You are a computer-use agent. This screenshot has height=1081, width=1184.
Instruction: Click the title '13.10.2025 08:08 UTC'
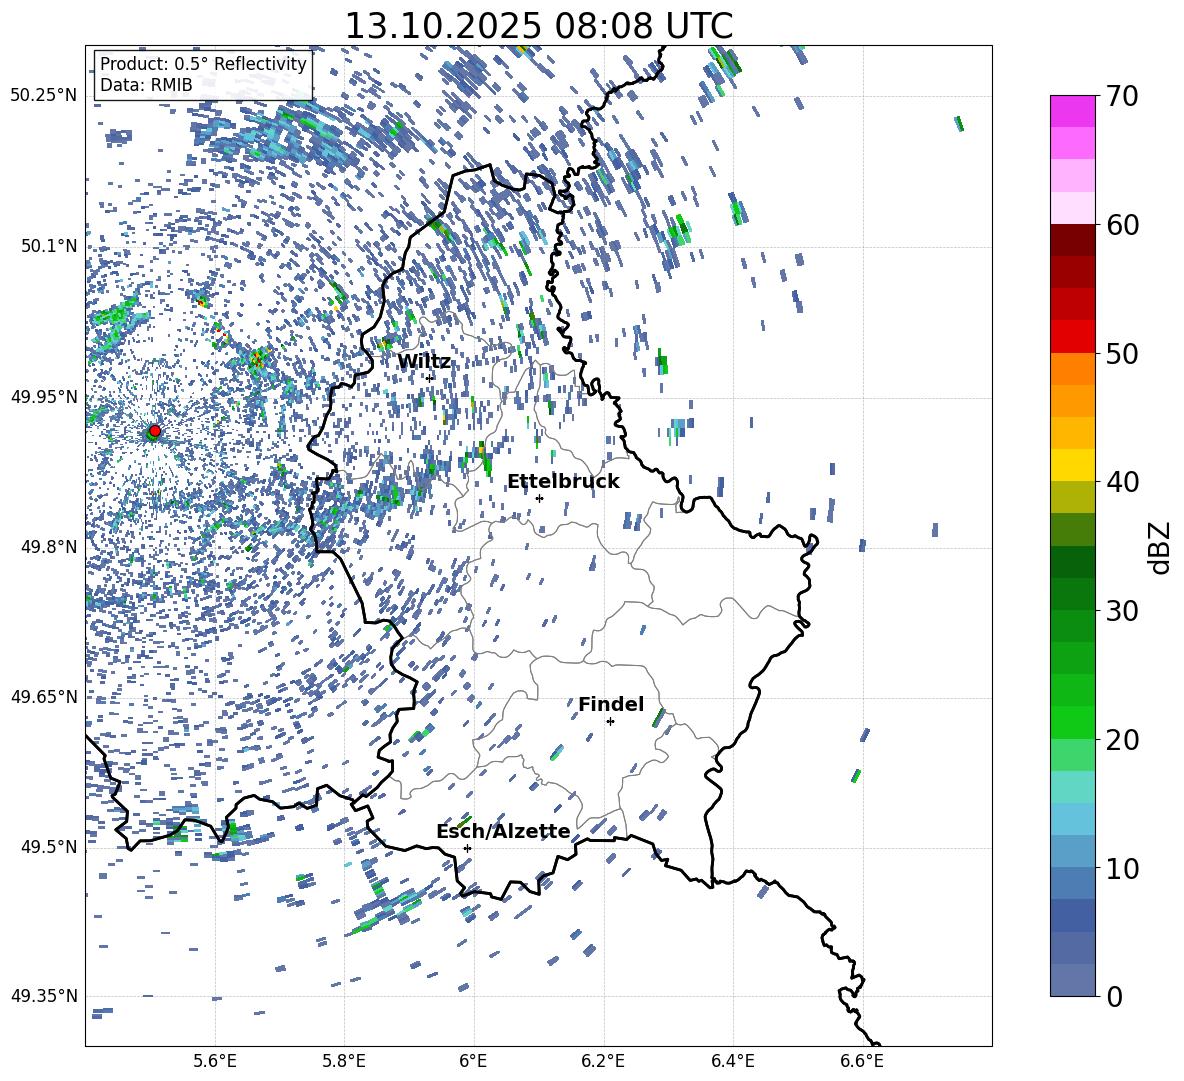pyautogui.click(x=538, y=26)
